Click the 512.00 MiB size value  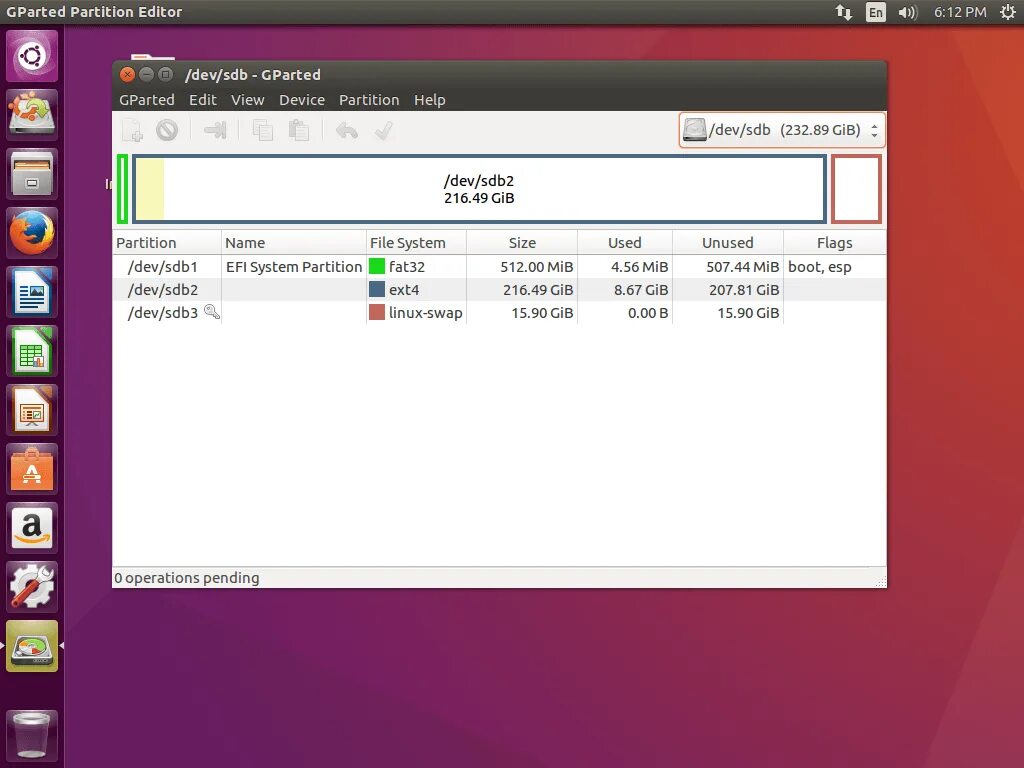(x=537, y=266)
